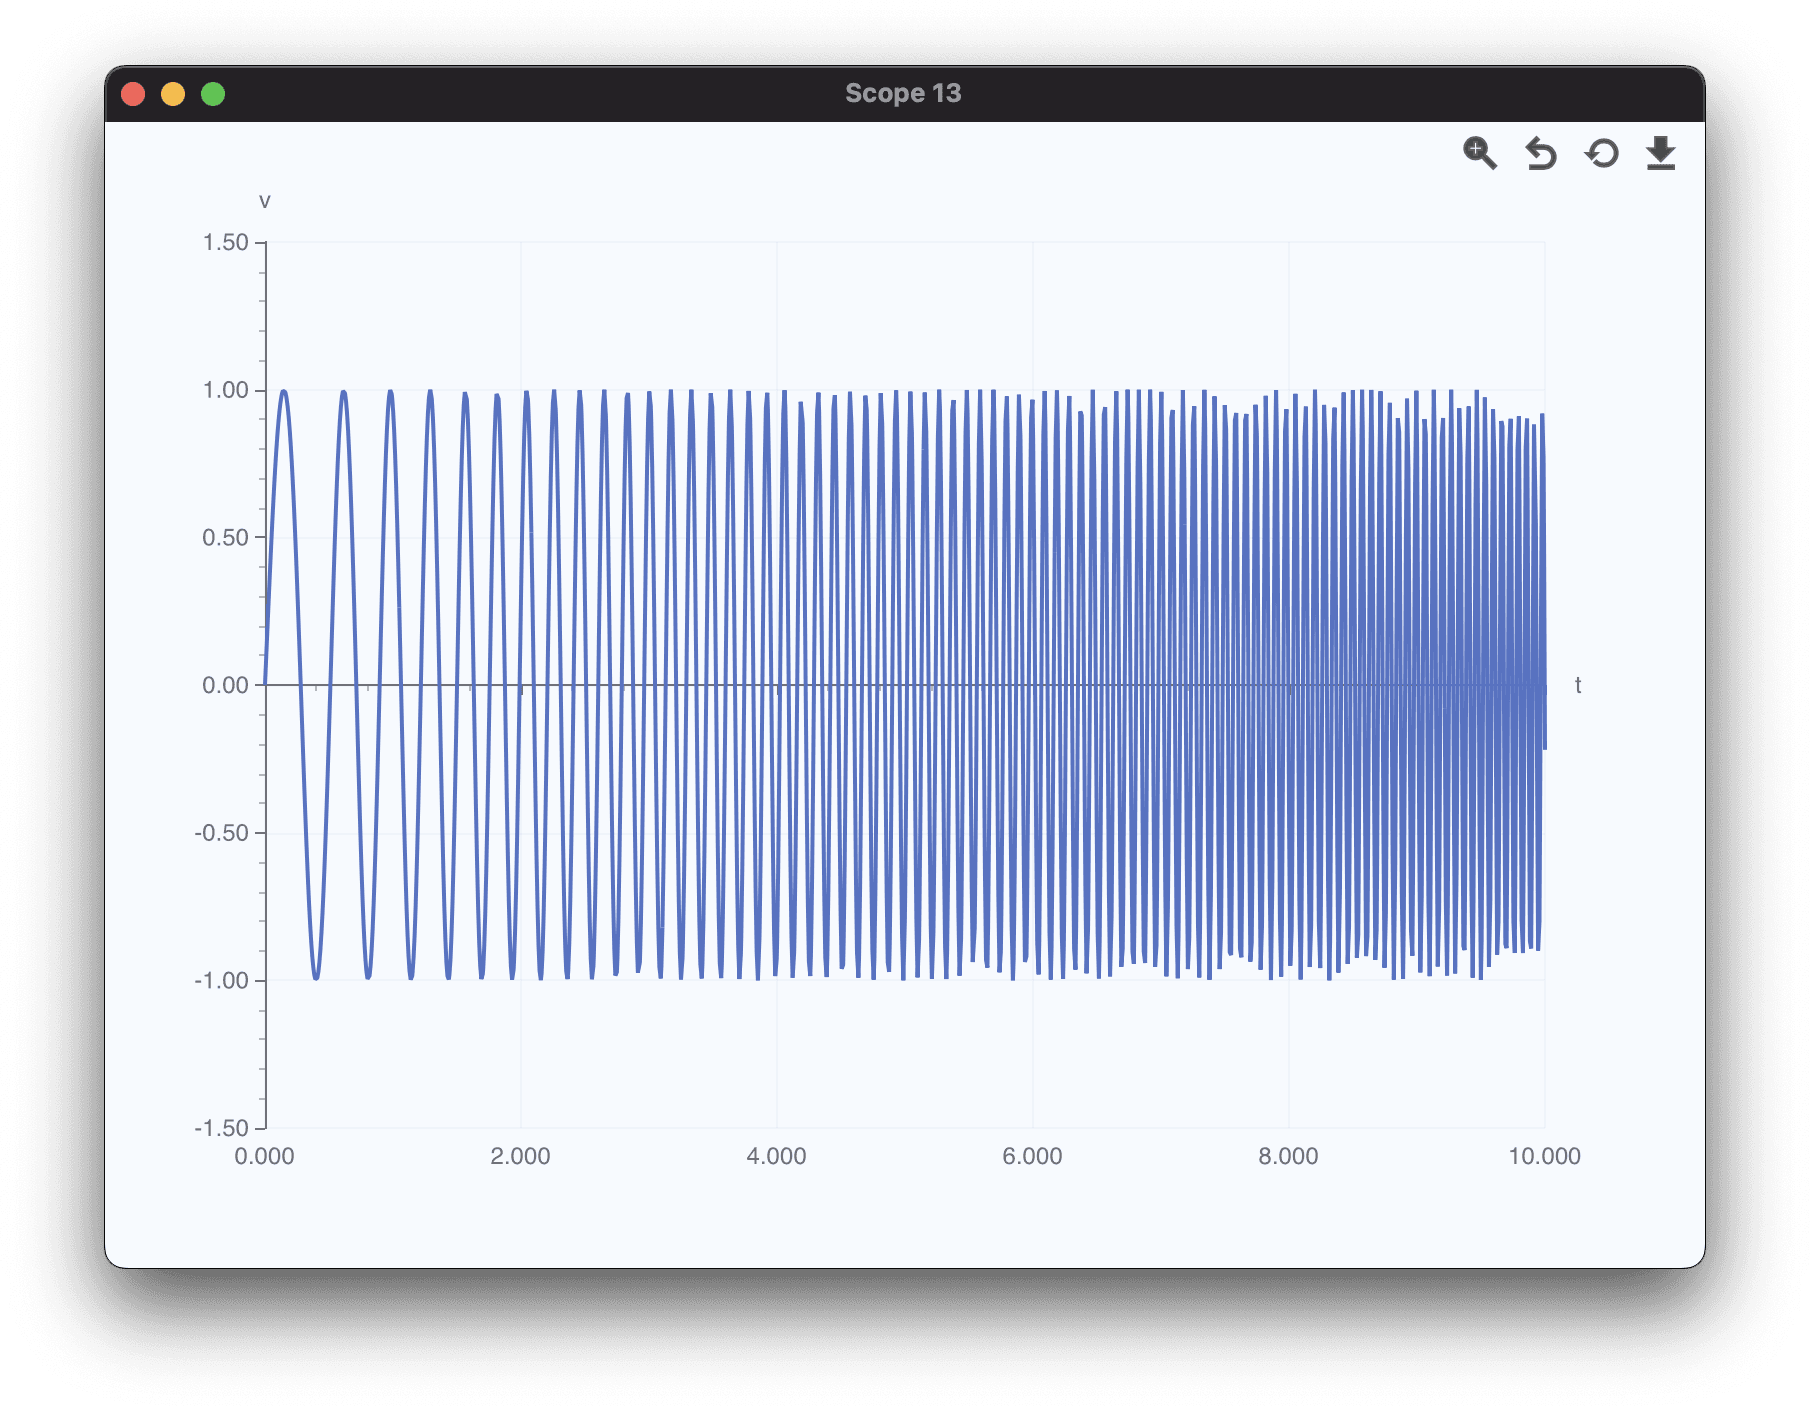1810x1406 pixels.
Task: Select the zoom-in magnifier tool
Action: (1480, 152)
